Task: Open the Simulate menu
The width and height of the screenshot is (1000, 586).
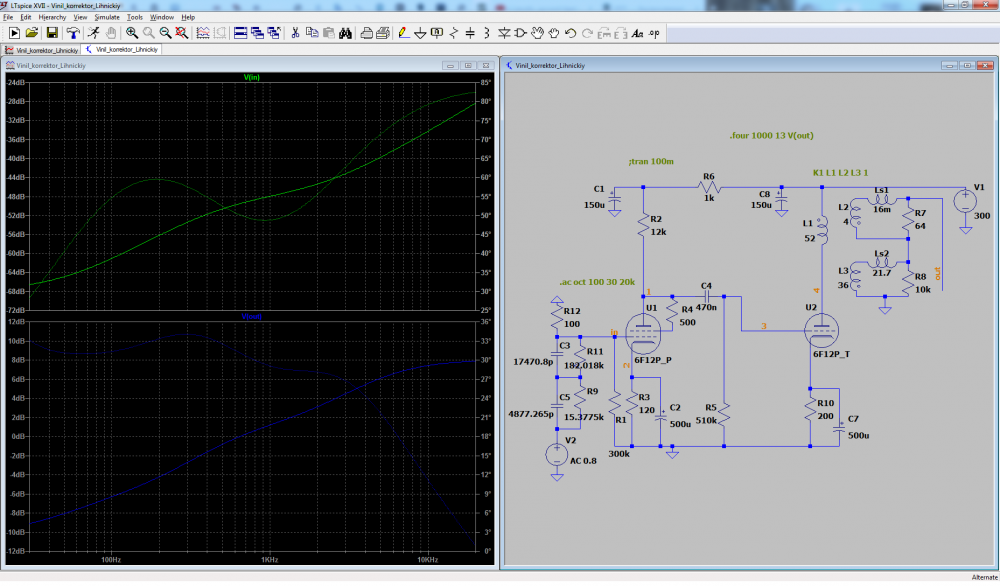Action: tap(106, 17)
